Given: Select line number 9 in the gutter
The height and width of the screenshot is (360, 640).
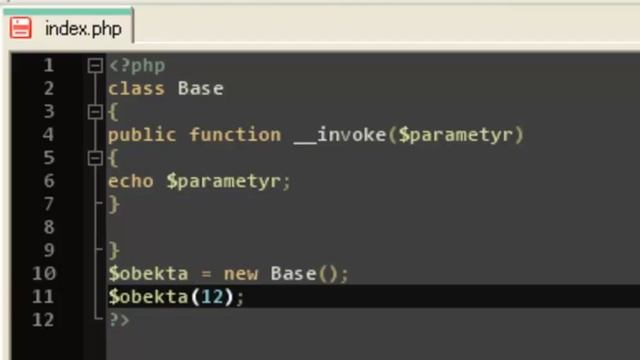Looking at the screenshot, I should 49,250.
